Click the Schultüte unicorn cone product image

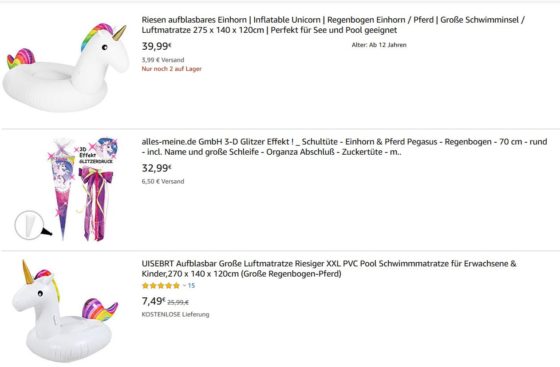coord(61,189)
